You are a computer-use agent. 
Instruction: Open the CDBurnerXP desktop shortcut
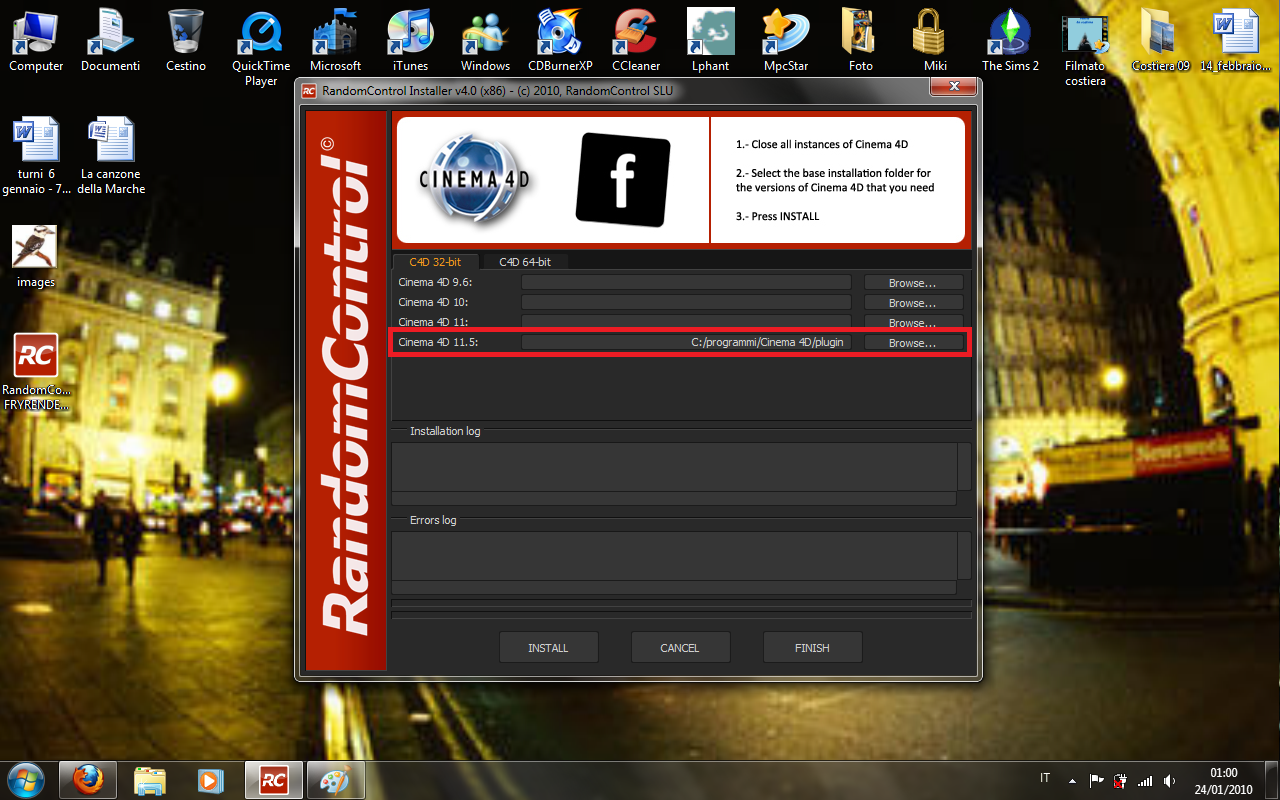point(560,40)
